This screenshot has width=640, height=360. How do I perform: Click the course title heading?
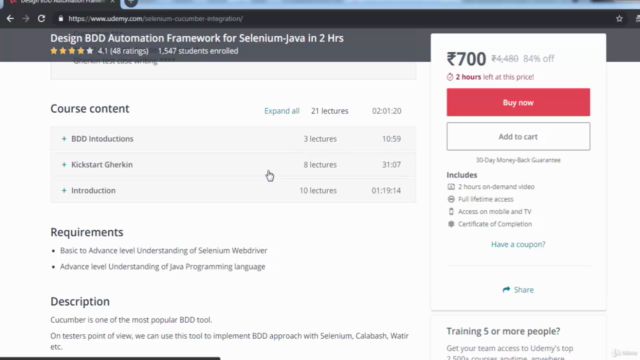(x=197, y=38)
